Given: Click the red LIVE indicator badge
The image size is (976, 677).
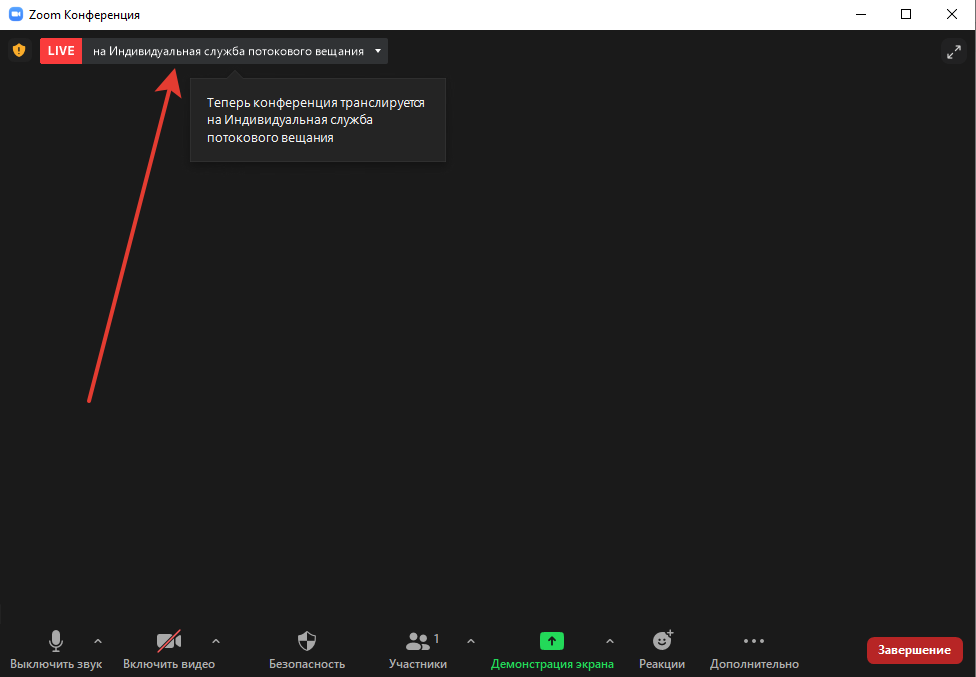Looking at the screenshot, I should [x=61, y=51].
